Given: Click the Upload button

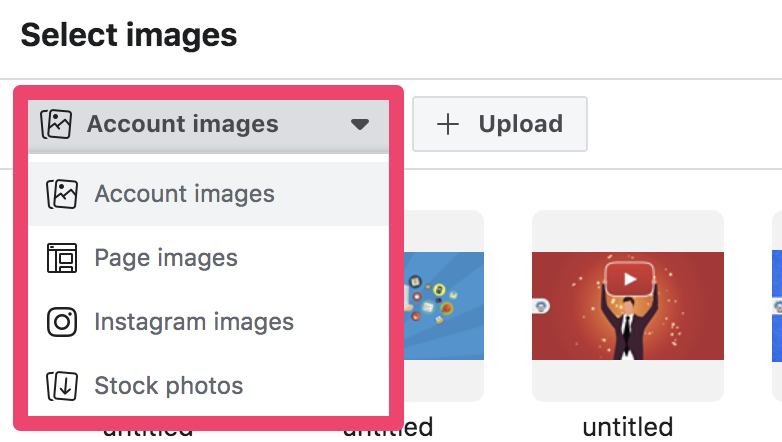Looking at the screenshot, I should tap(500, 124).
